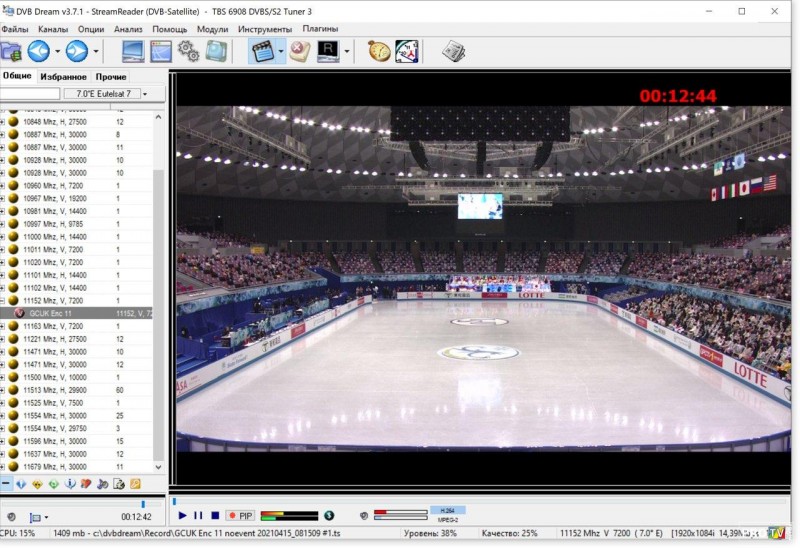Viewport: 800px width, 548px height.
Task: Click the next channel blue arrow icon
Action: 76,51
